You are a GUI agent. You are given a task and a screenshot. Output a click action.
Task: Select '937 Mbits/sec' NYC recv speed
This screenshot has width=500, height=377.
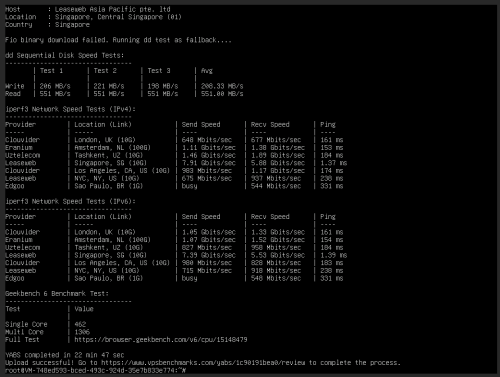tap(276, 178)
